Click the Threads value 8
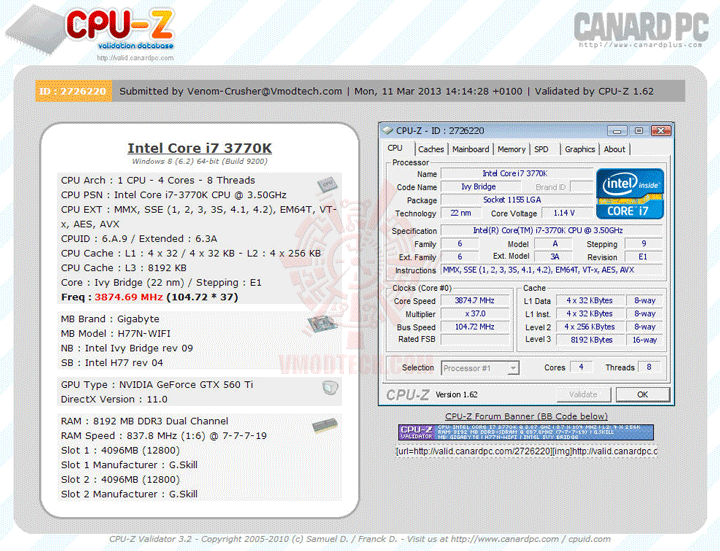The image size is (720, 551). click(x=649, y=367)
